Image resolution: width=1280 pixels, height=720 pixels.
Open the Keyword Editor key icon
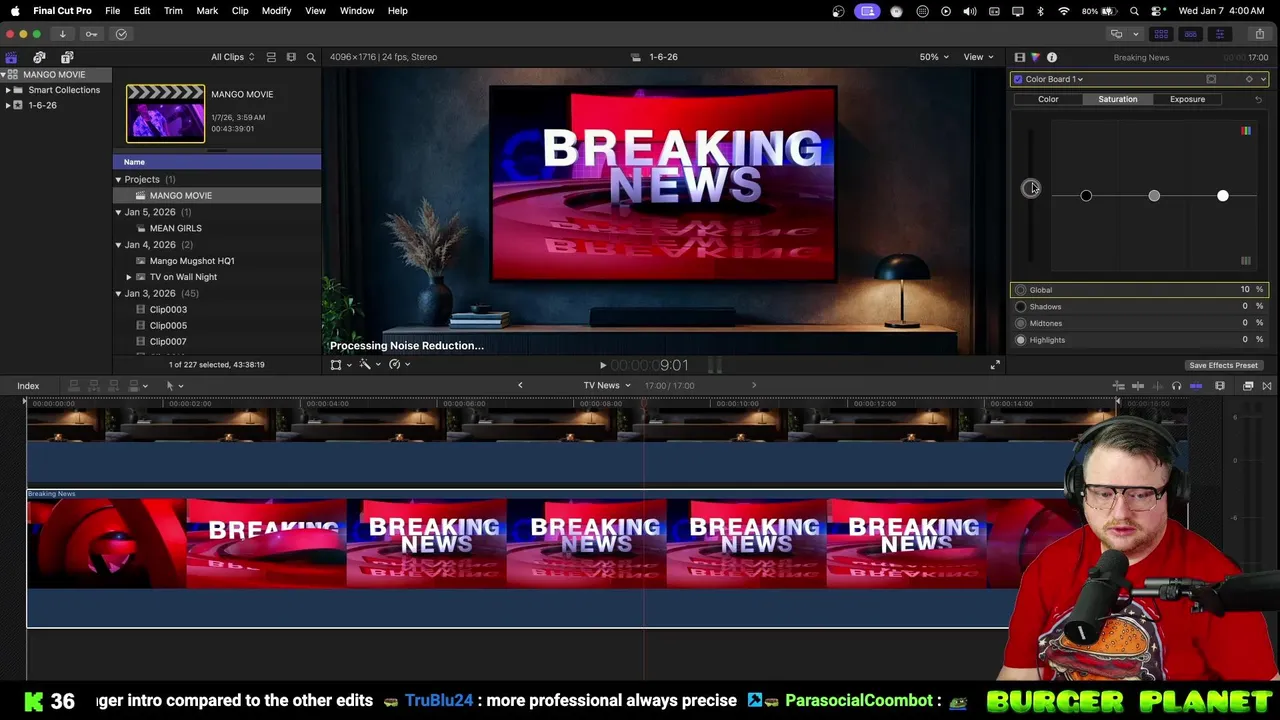[91, 34]
